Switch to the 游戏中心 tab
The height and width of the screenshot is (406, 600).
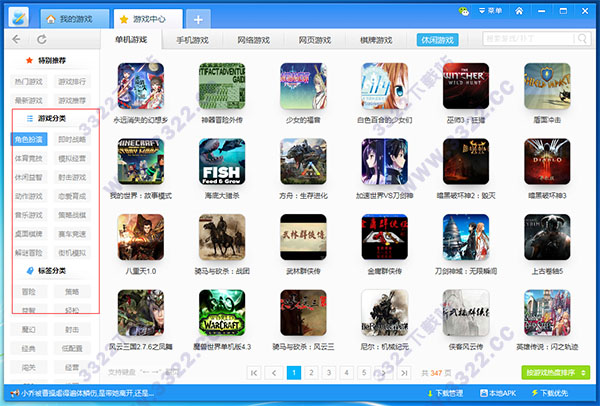pyautogui.click(x=148, y=19)
